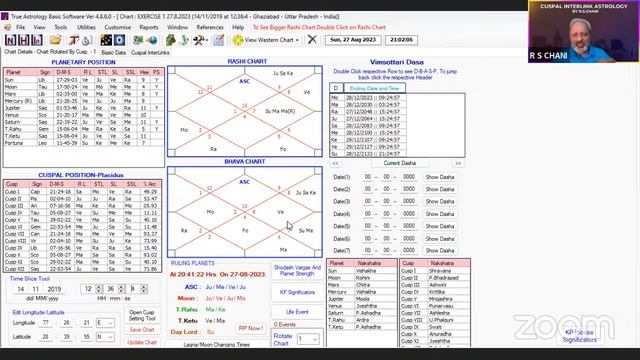
Task: Click the starry night sky icon
Action: (x=106, y=40)
